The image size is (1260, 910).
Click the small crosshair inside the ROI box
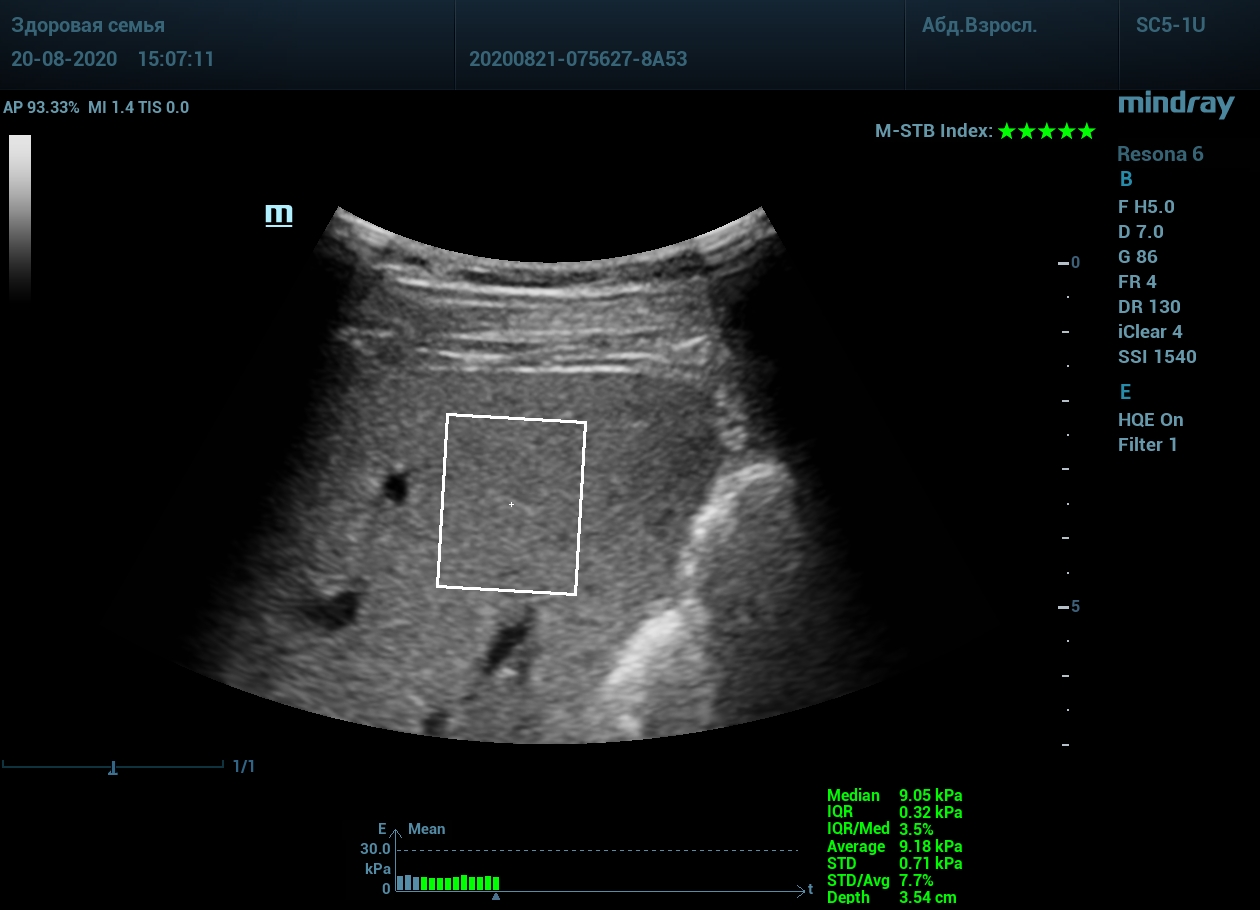click(x=511, y=505)
